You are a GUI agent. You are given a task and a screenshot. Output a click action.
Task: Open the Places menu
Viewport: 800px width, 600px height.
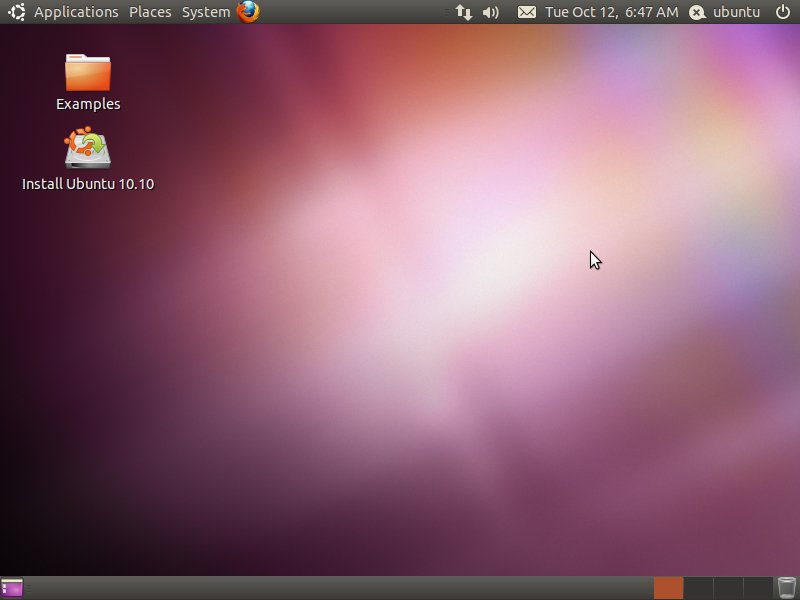[150, 12]
